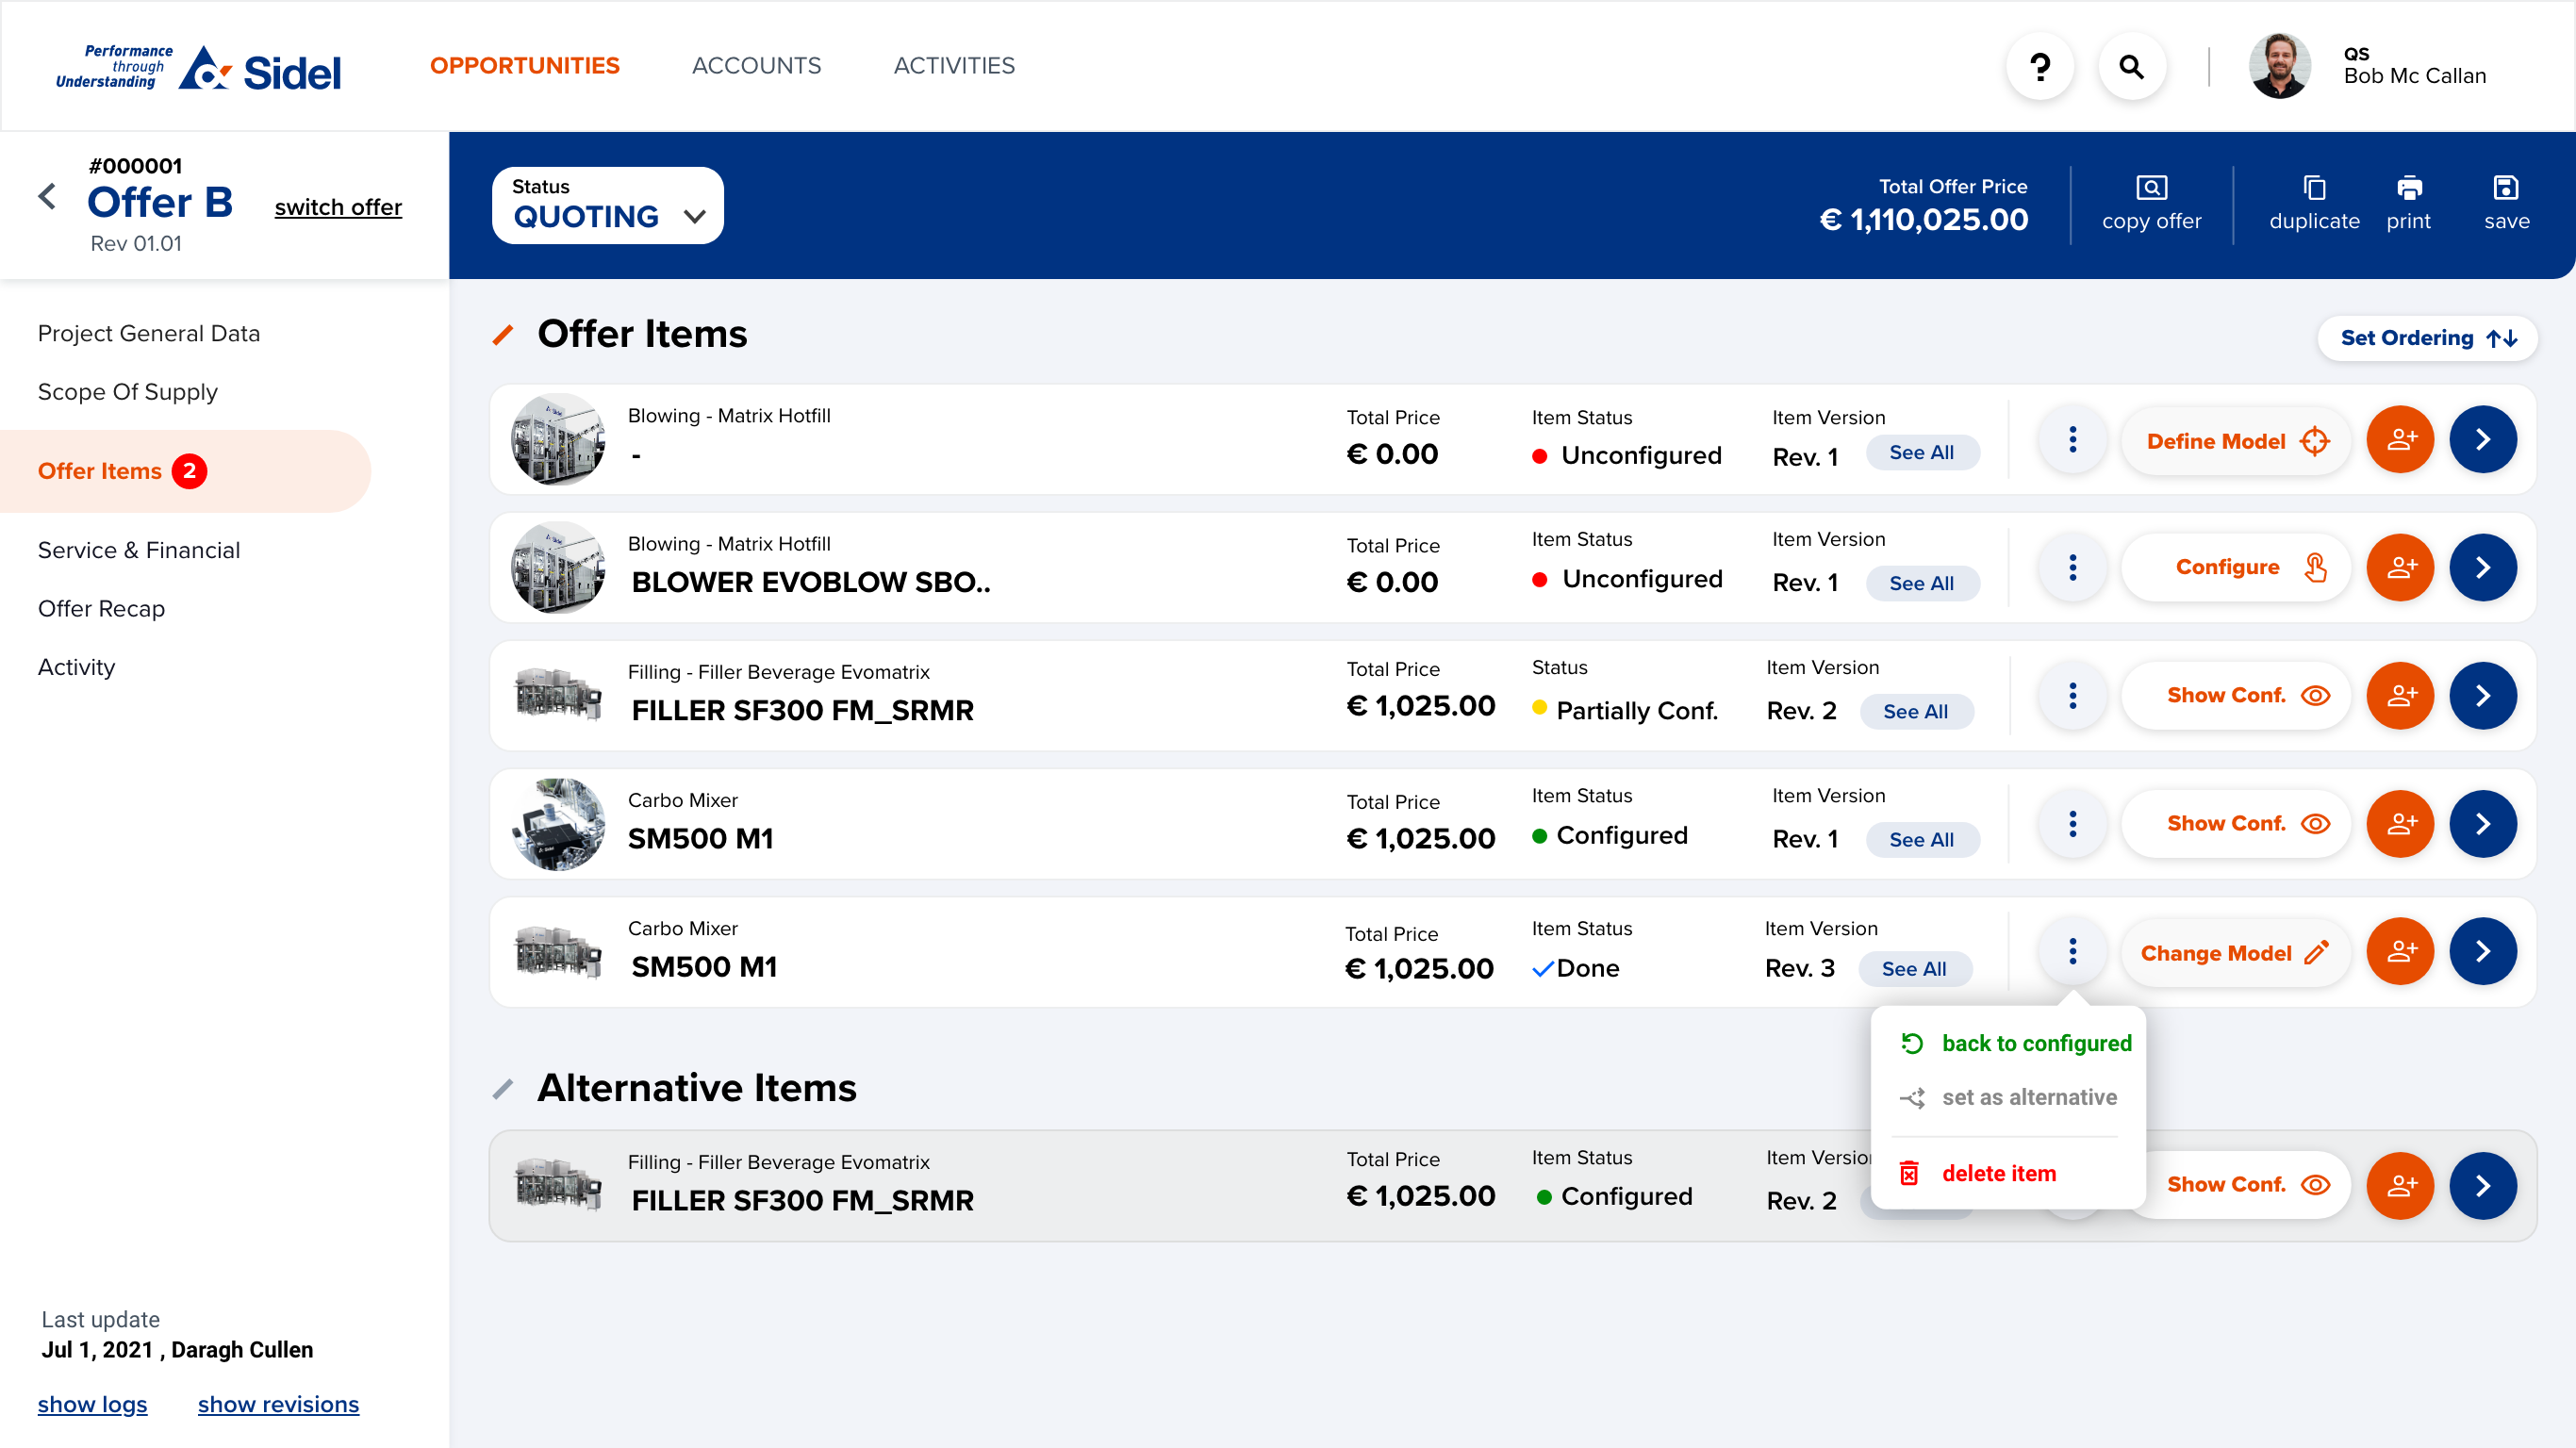Open details arrow for Partially Conf. filler
This screenshot has width=2576, height=1448.
2482,695
